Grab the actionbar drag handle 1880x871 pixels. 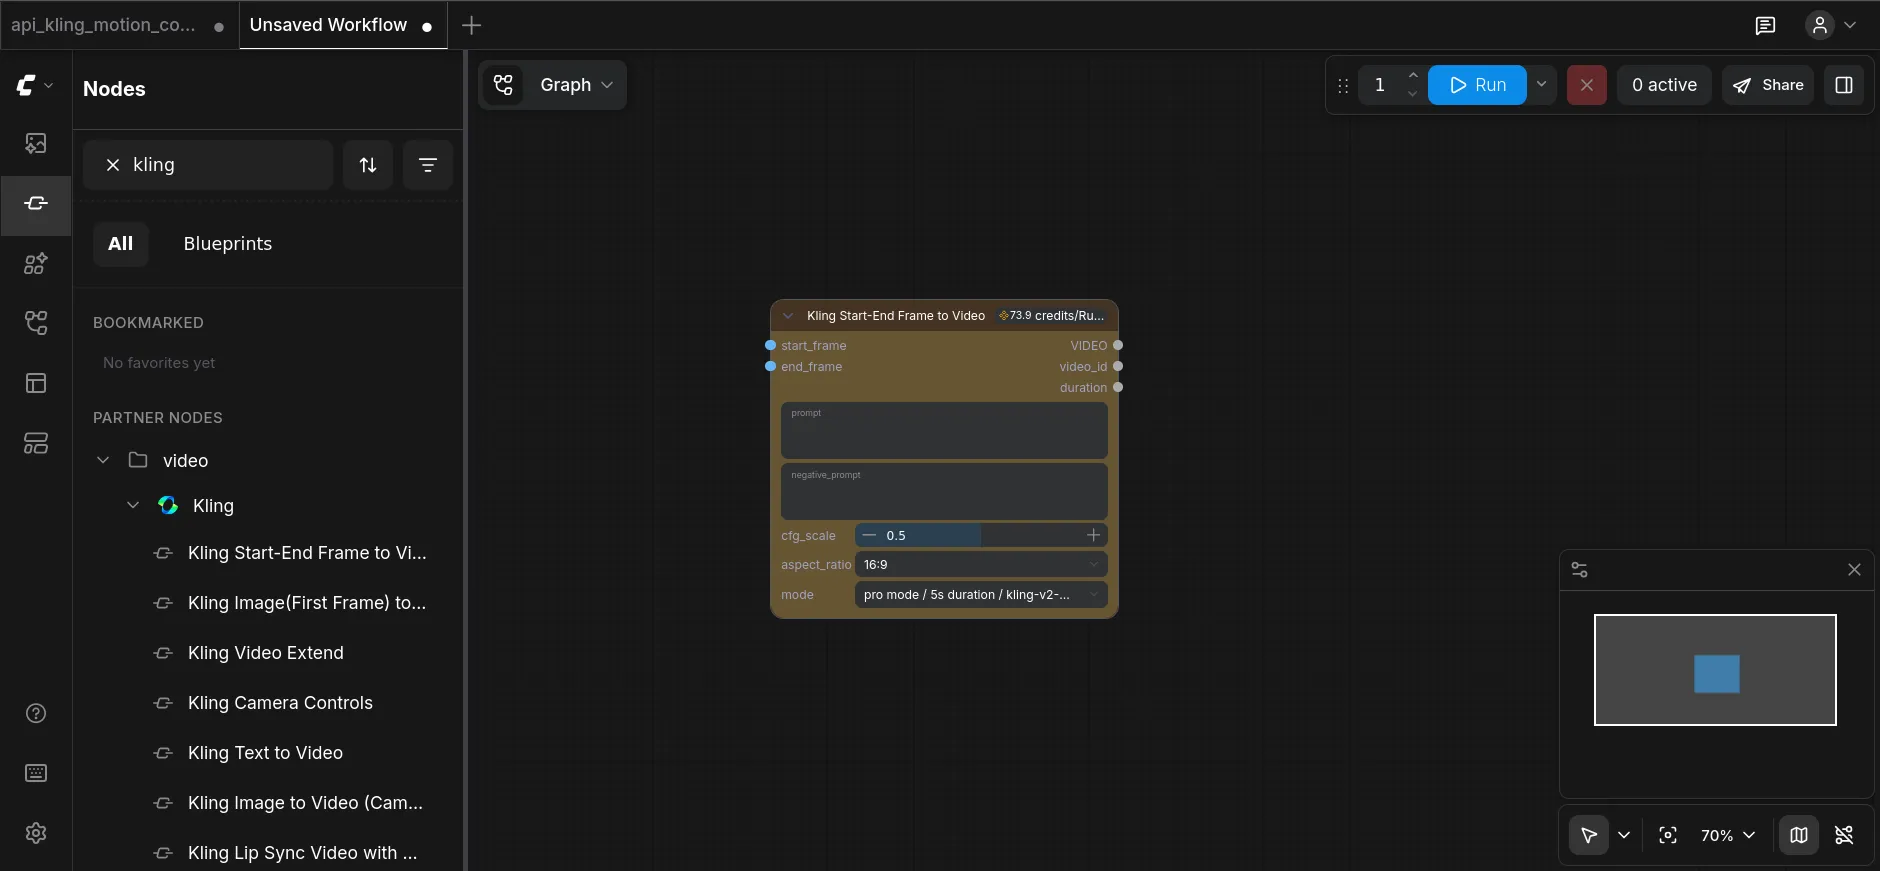(1343, 86)
